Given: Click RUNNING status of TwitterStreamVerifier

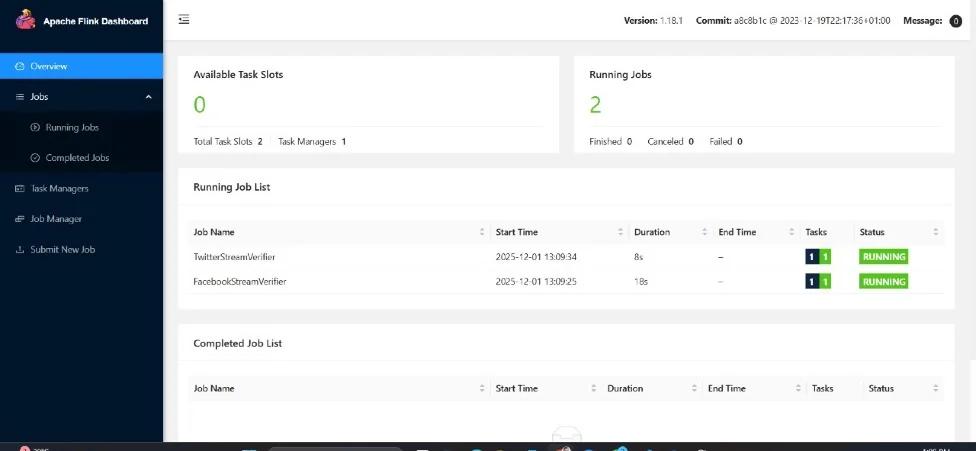Looking at the screenshot, I should (x=883, y=256).
